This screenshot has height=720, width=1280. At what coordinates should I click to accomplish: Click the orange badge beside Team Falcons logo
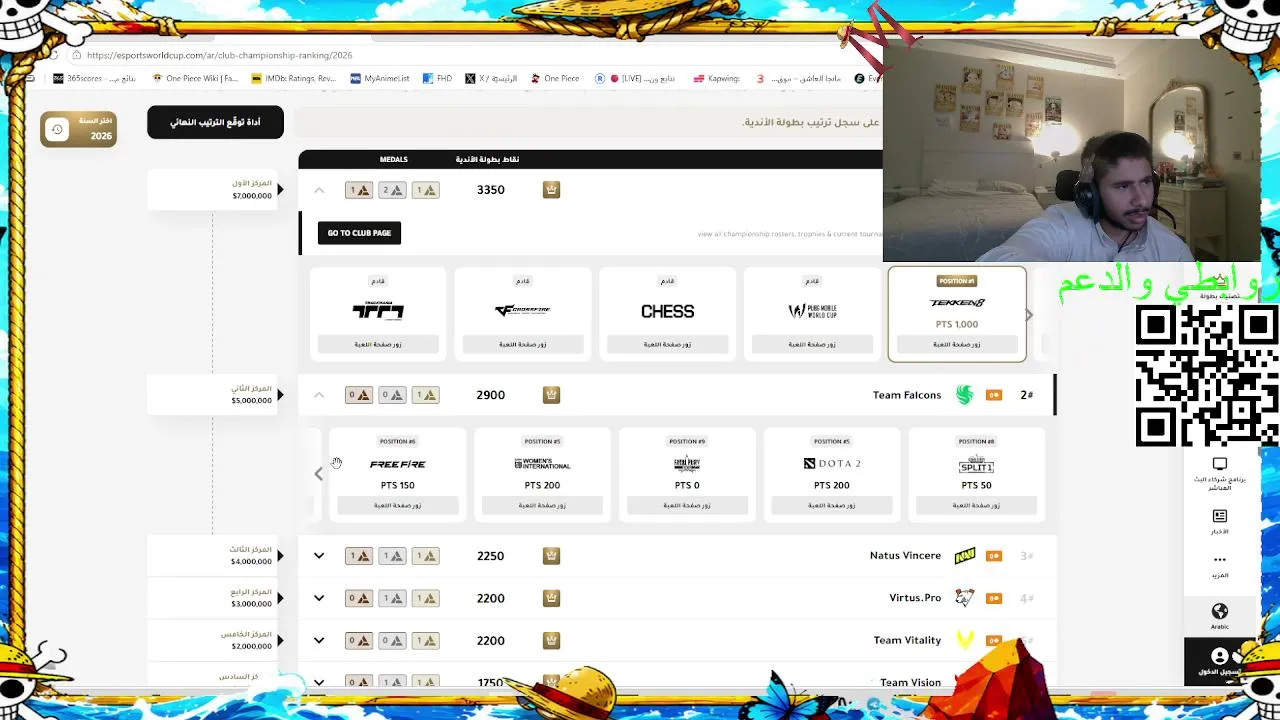click(994, 395)
